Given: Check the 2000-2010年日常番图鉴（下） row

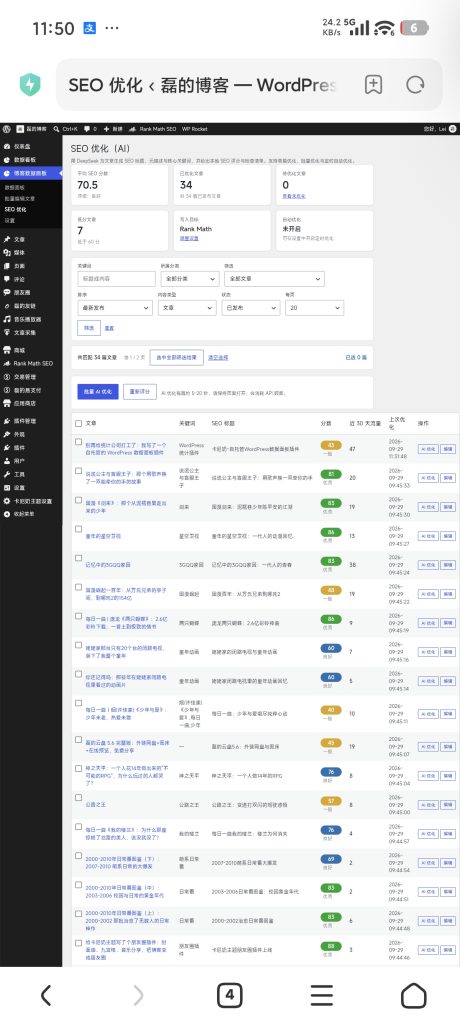Looking at the screenshot, I should pos(78,856).
